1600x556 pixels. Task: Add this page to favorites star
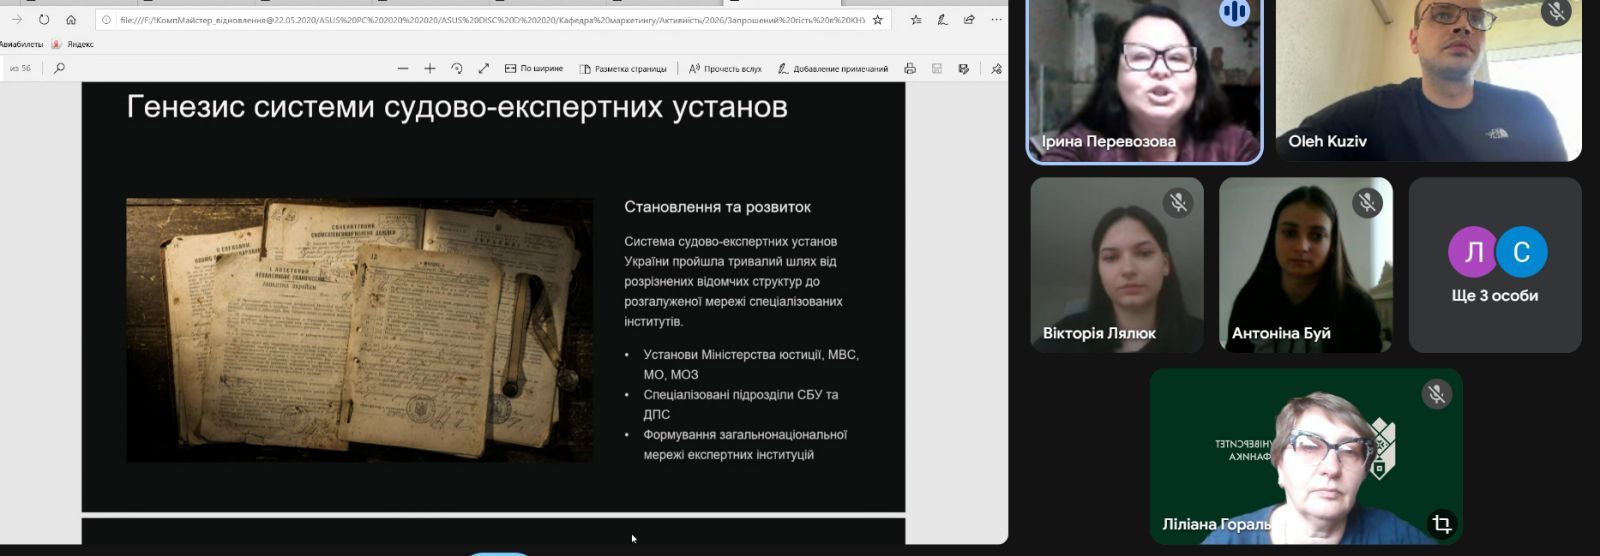[878, 20]
